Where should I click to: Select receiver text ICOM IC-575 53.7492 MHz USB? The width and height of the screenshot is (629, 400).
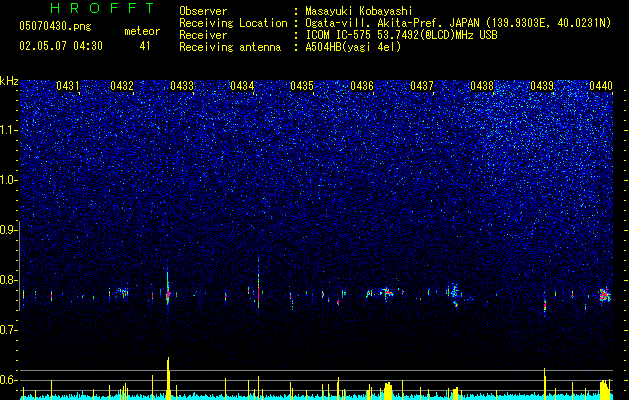point(401,35)
